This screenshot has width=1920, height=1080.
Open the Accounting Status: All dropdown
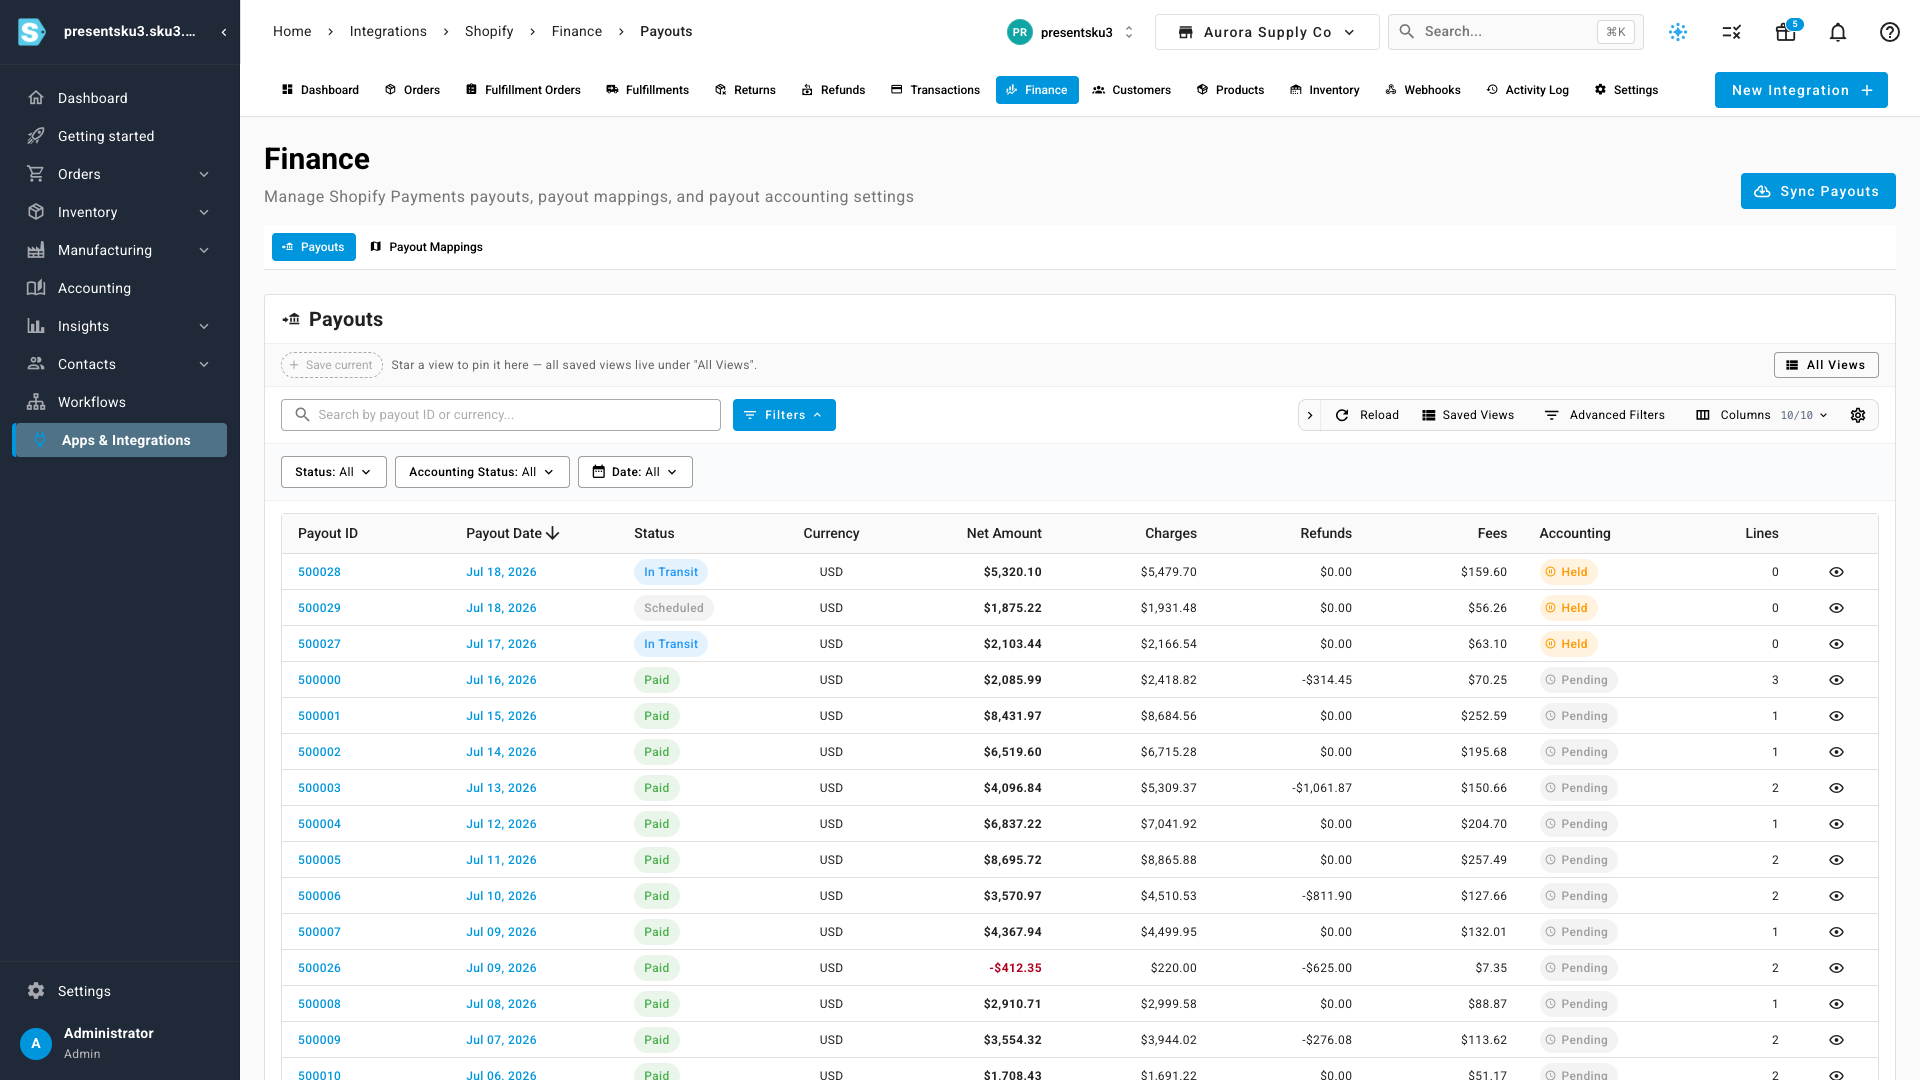pyautogui.click(x=482, y=472)
